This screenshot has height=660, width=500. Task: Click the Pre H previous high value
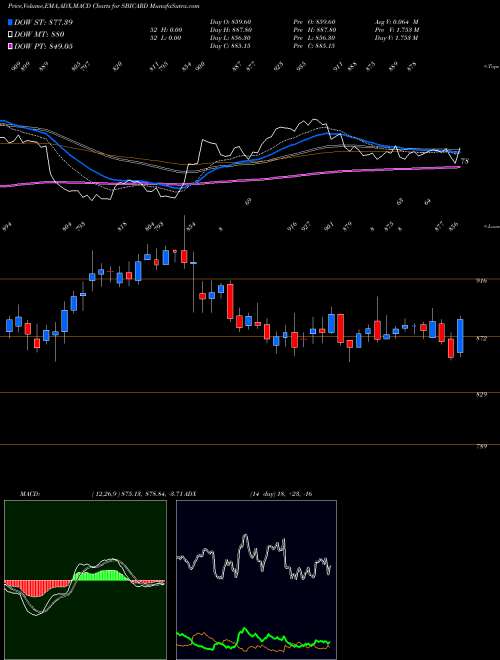point(314,30)
